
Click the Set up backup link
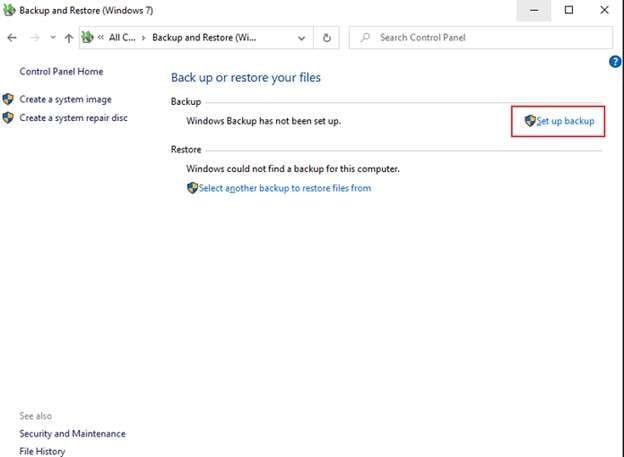pyautogui.click(x=565, y=121)
